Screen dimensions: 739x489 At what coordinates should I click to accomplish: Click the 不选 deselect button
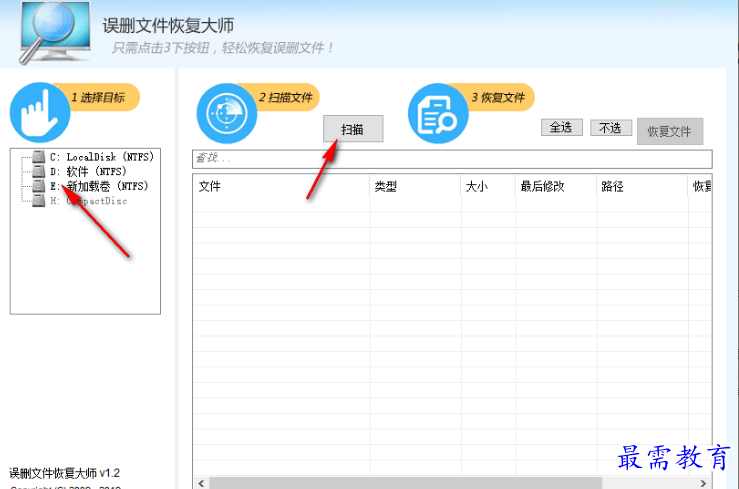pos(611,128)
